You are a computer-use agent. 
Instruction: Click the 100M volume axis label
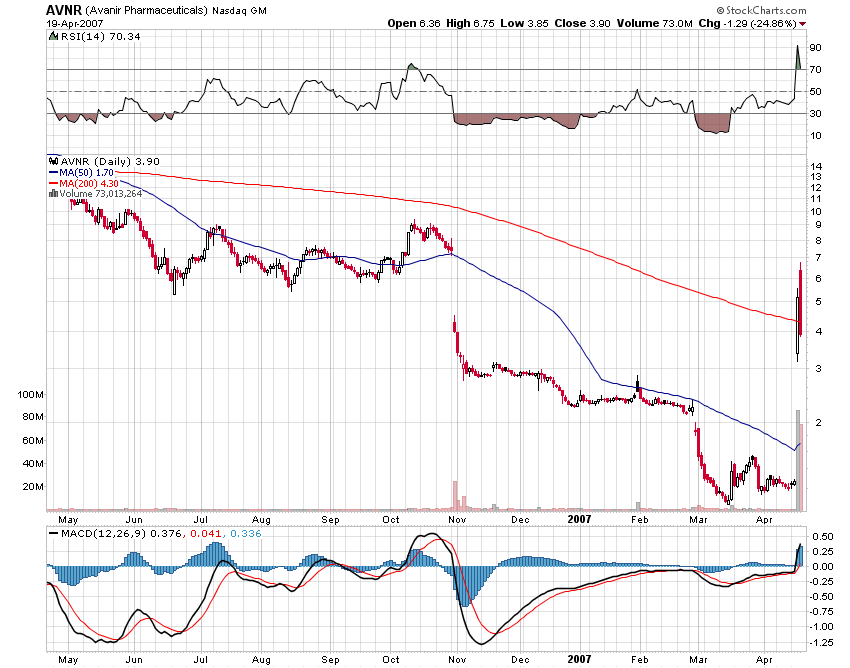coord(30,395)
